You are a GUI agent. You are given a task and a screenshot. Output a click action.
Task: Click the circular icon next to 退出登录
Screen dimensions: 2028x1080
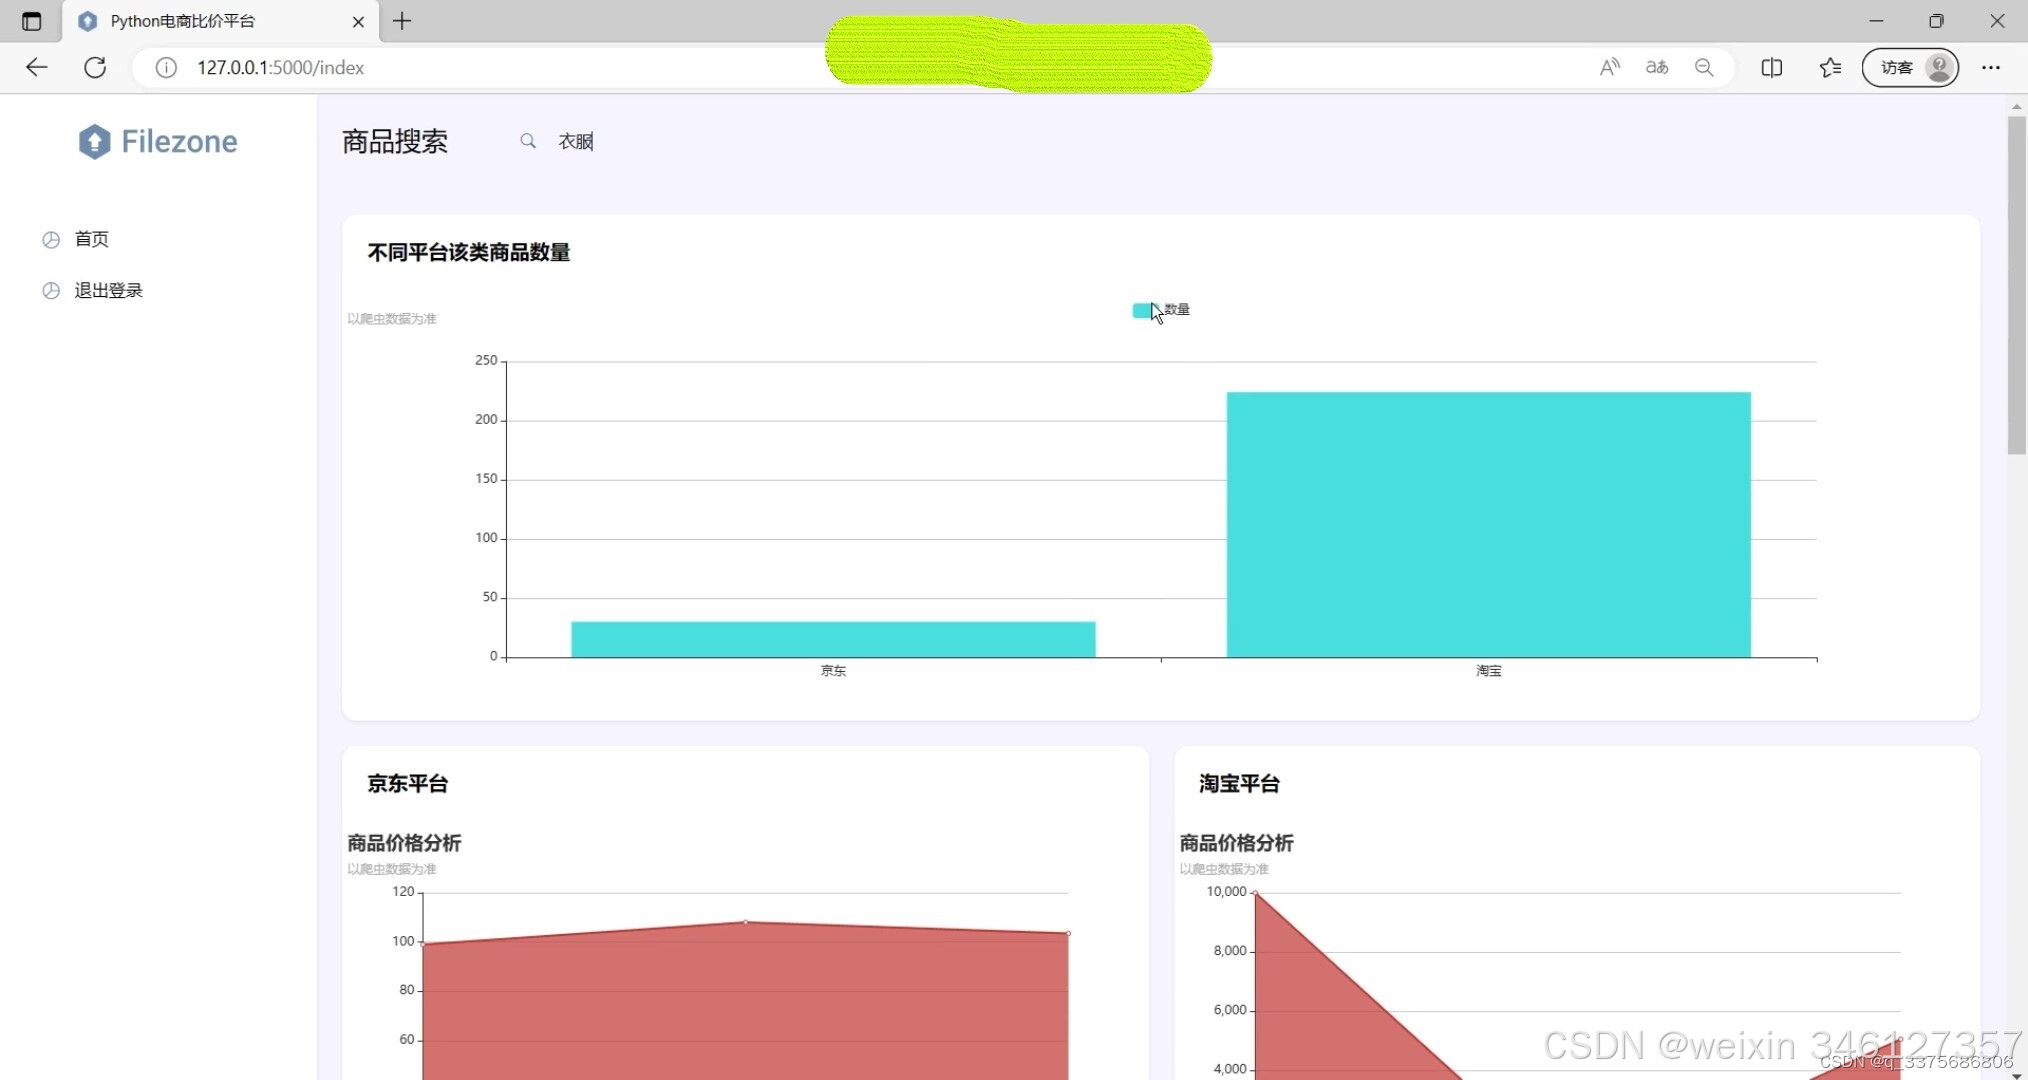coord(51,290)
